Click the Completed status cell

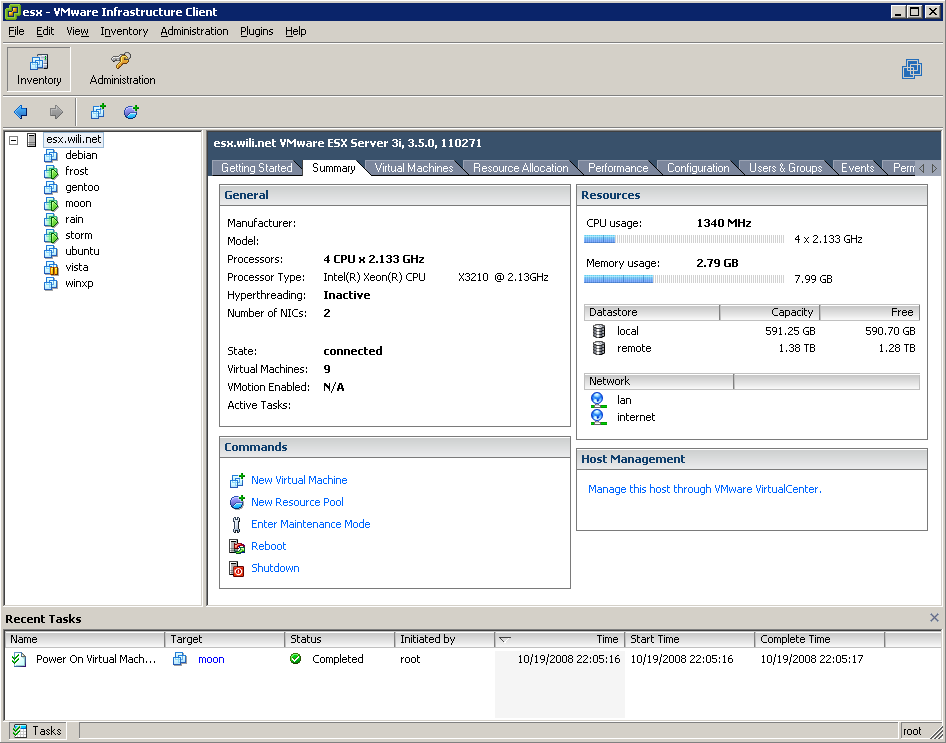338,660
